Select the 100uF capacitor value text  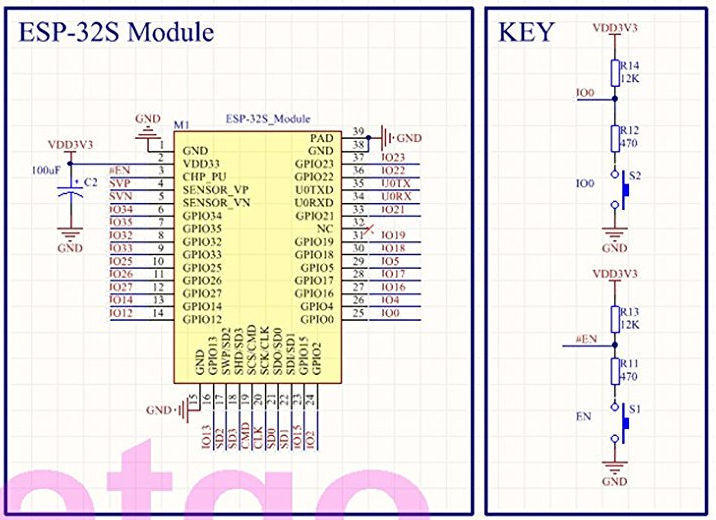pos(47,170)
